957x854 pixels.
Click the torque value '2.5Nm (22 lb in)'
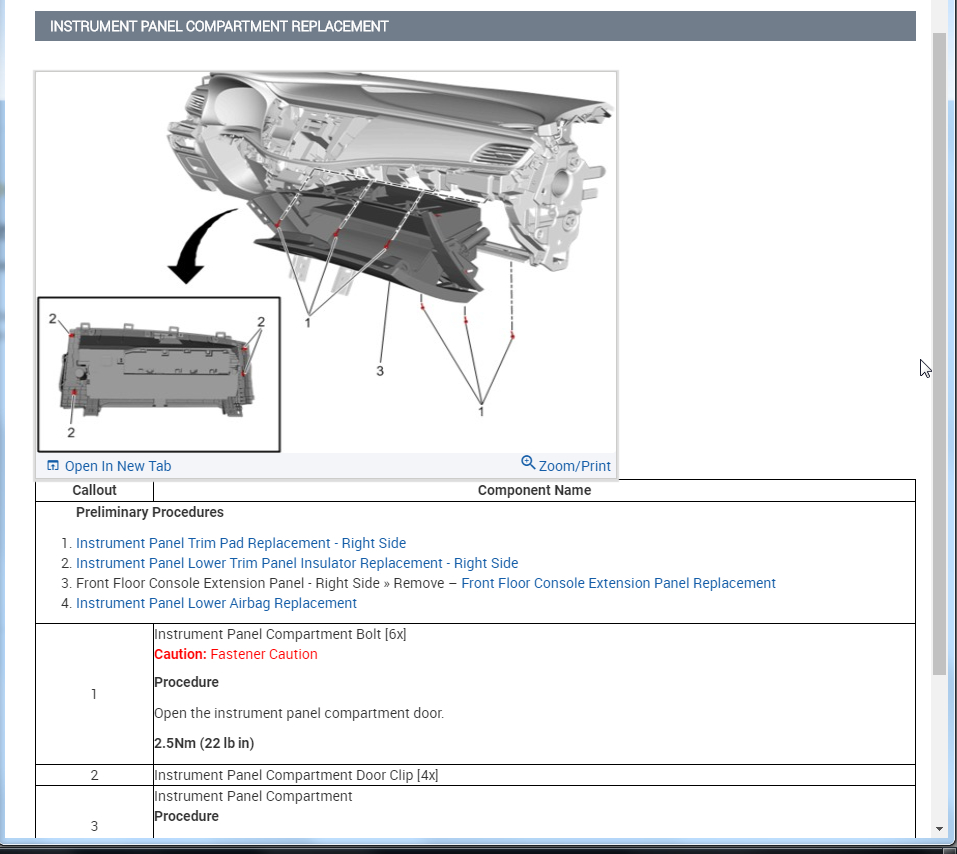click(x=204, y=744)
